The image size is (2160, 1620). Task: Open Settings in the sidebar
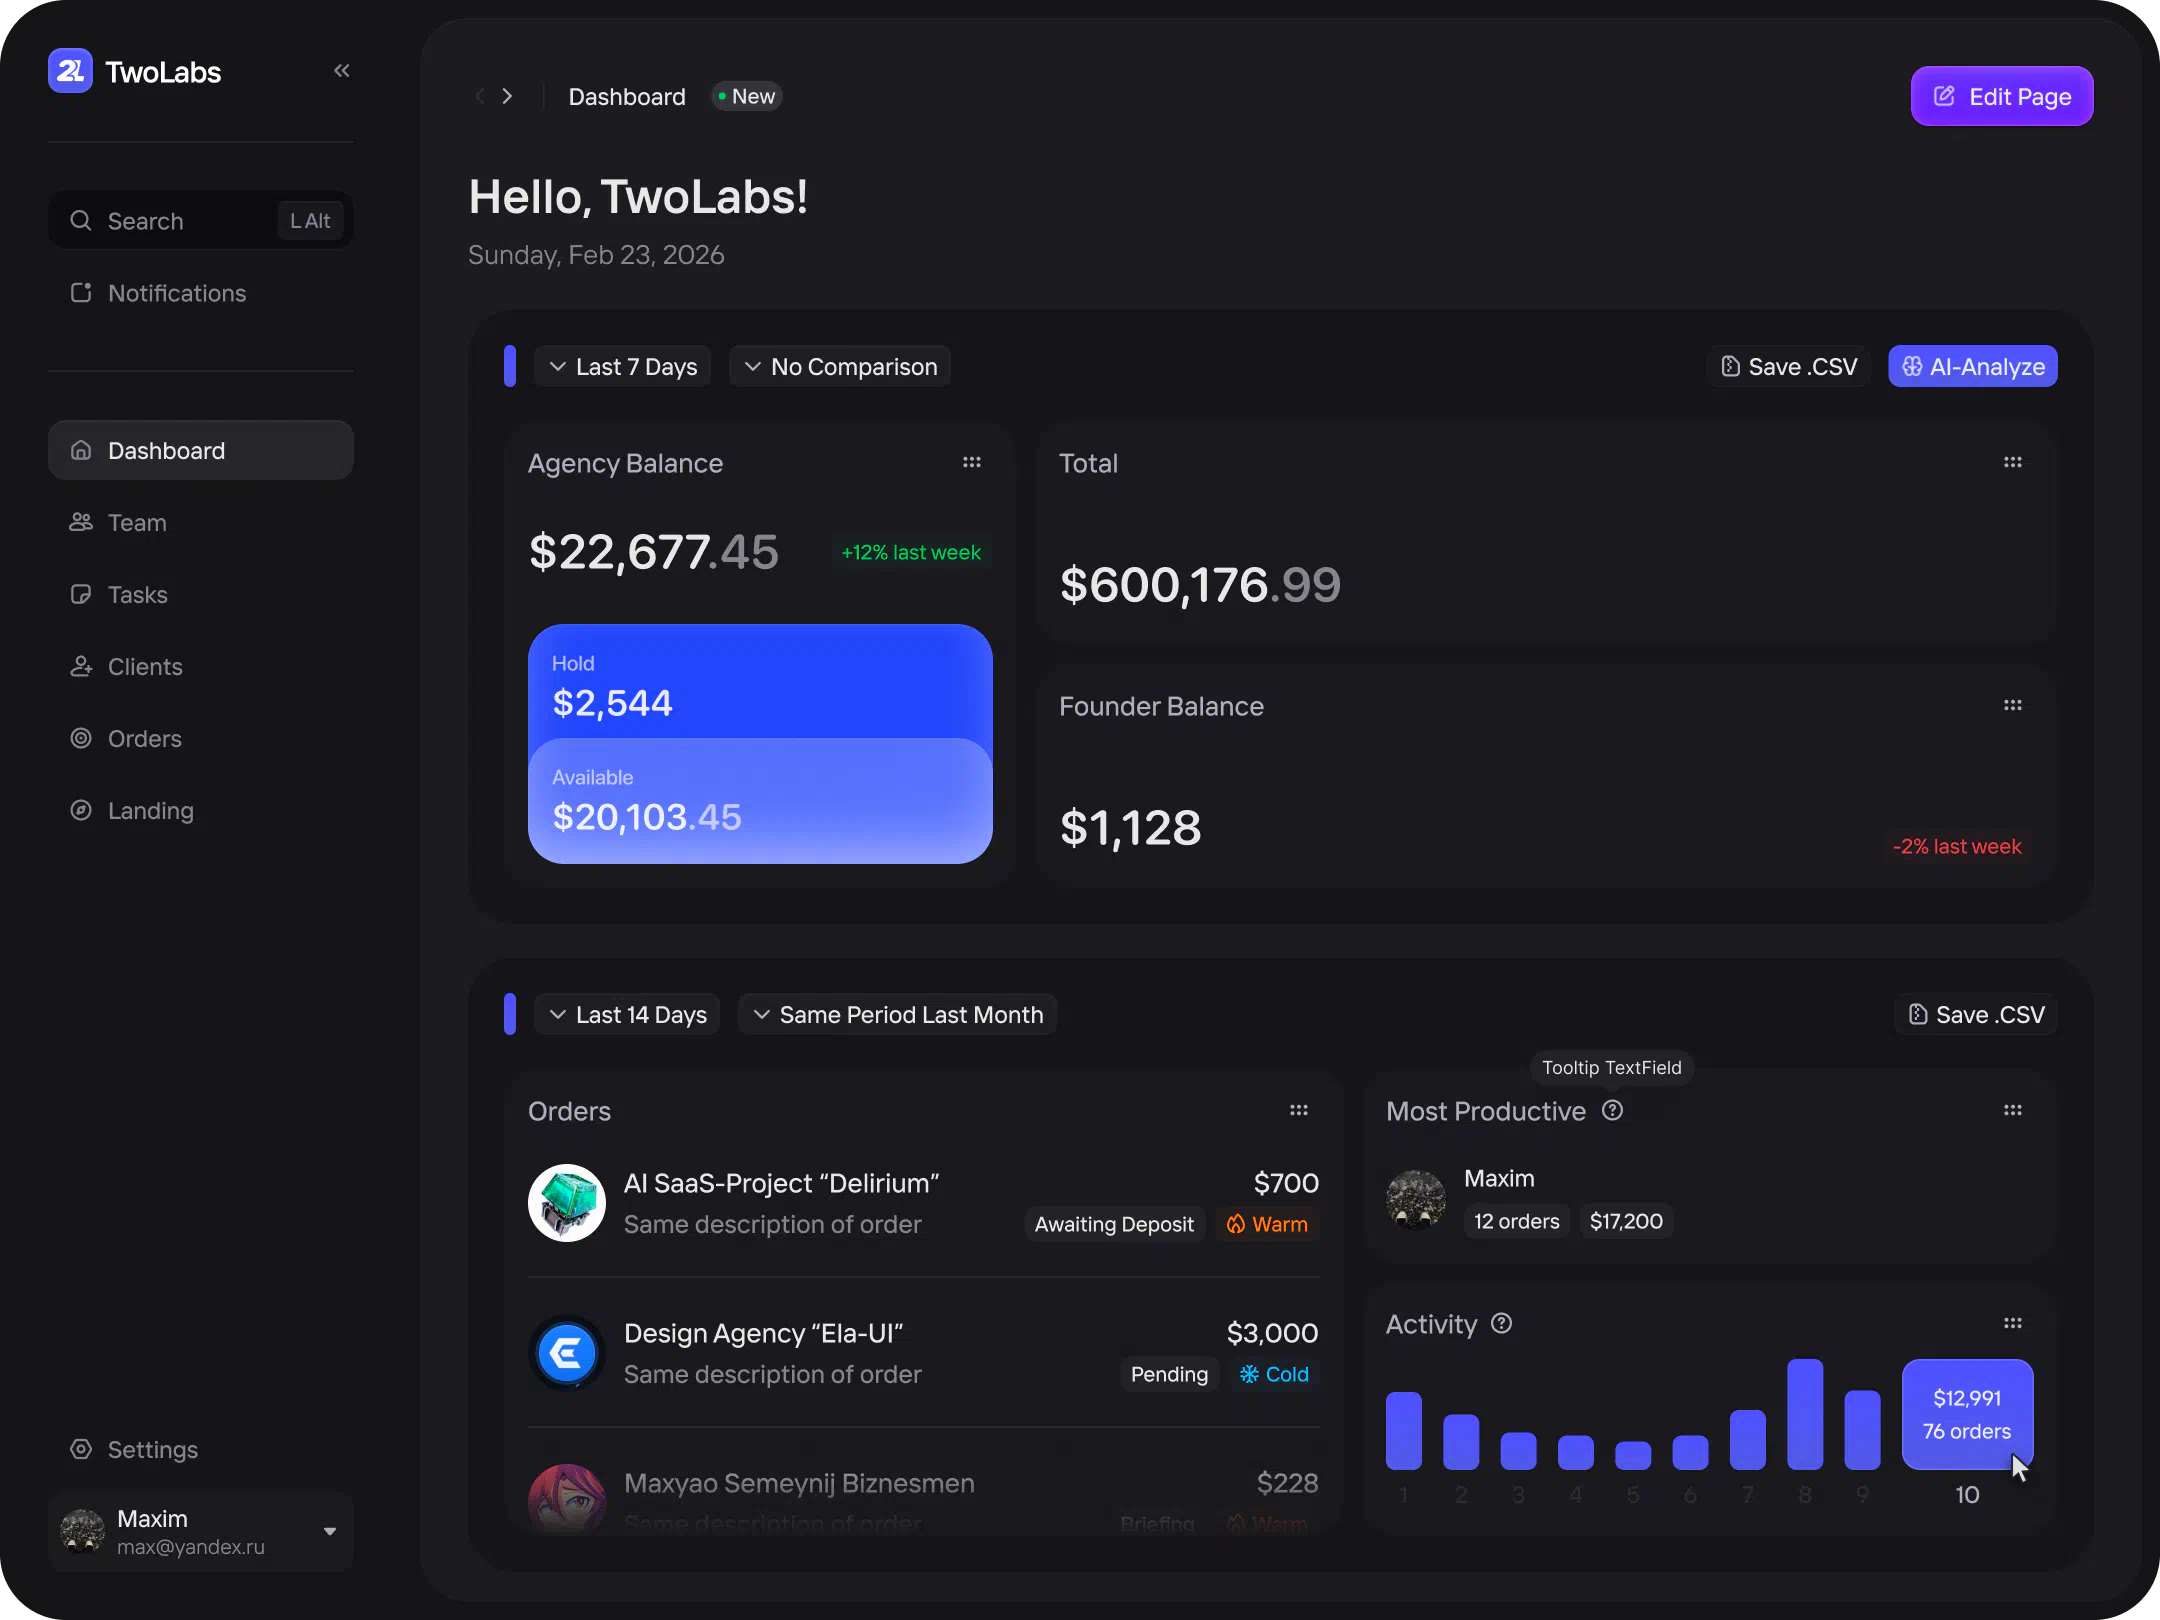[152, 1449]
